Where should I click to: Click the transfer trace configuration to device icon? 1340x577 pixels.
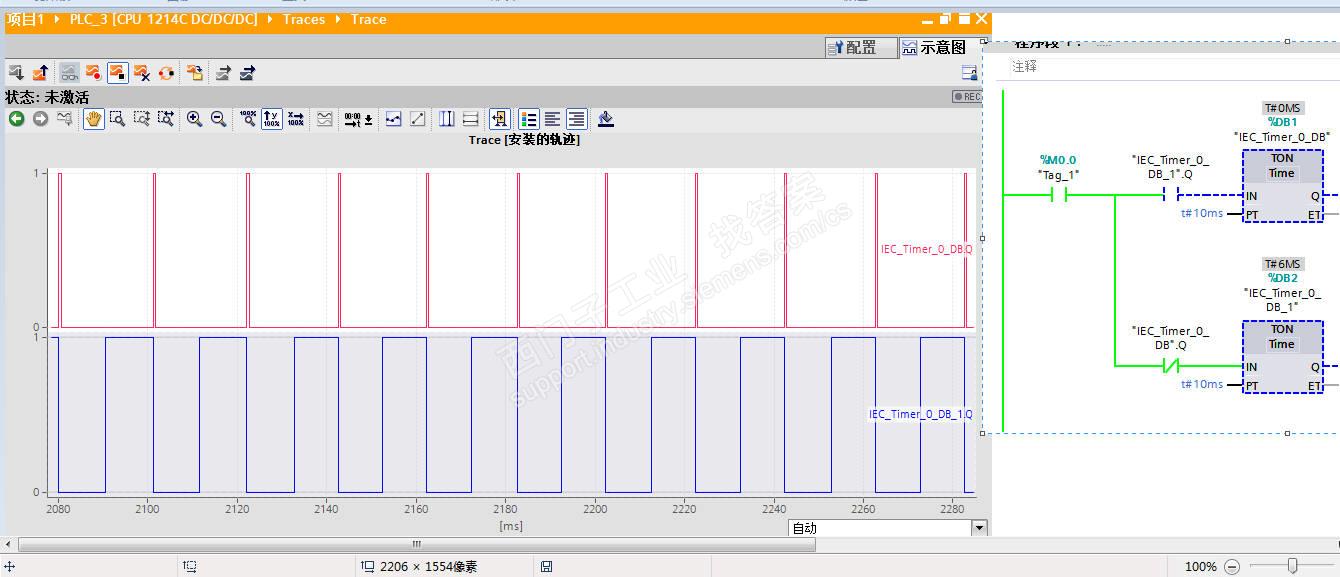[16, 72]
